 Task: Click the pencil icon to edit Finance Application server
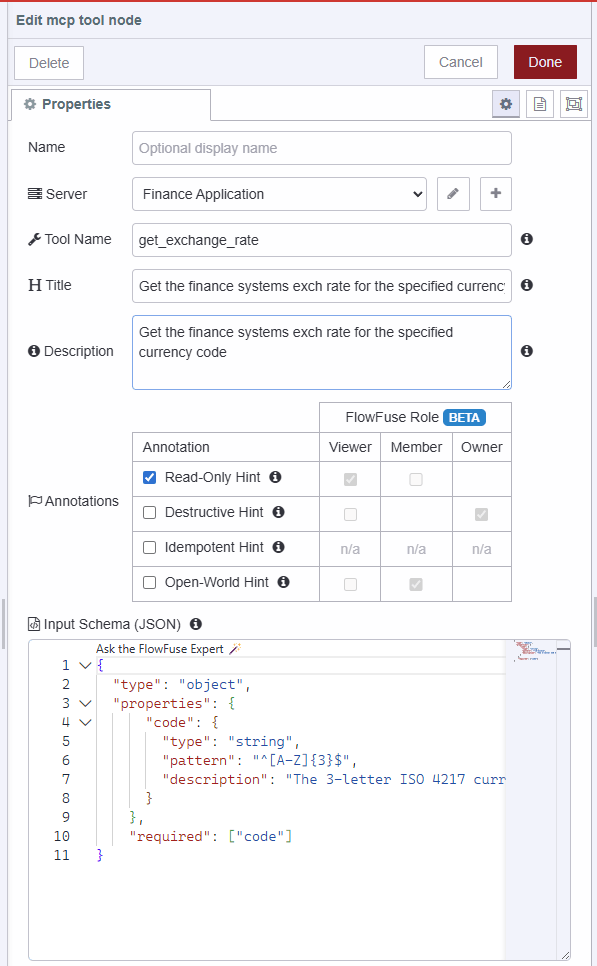click(453, 194)
